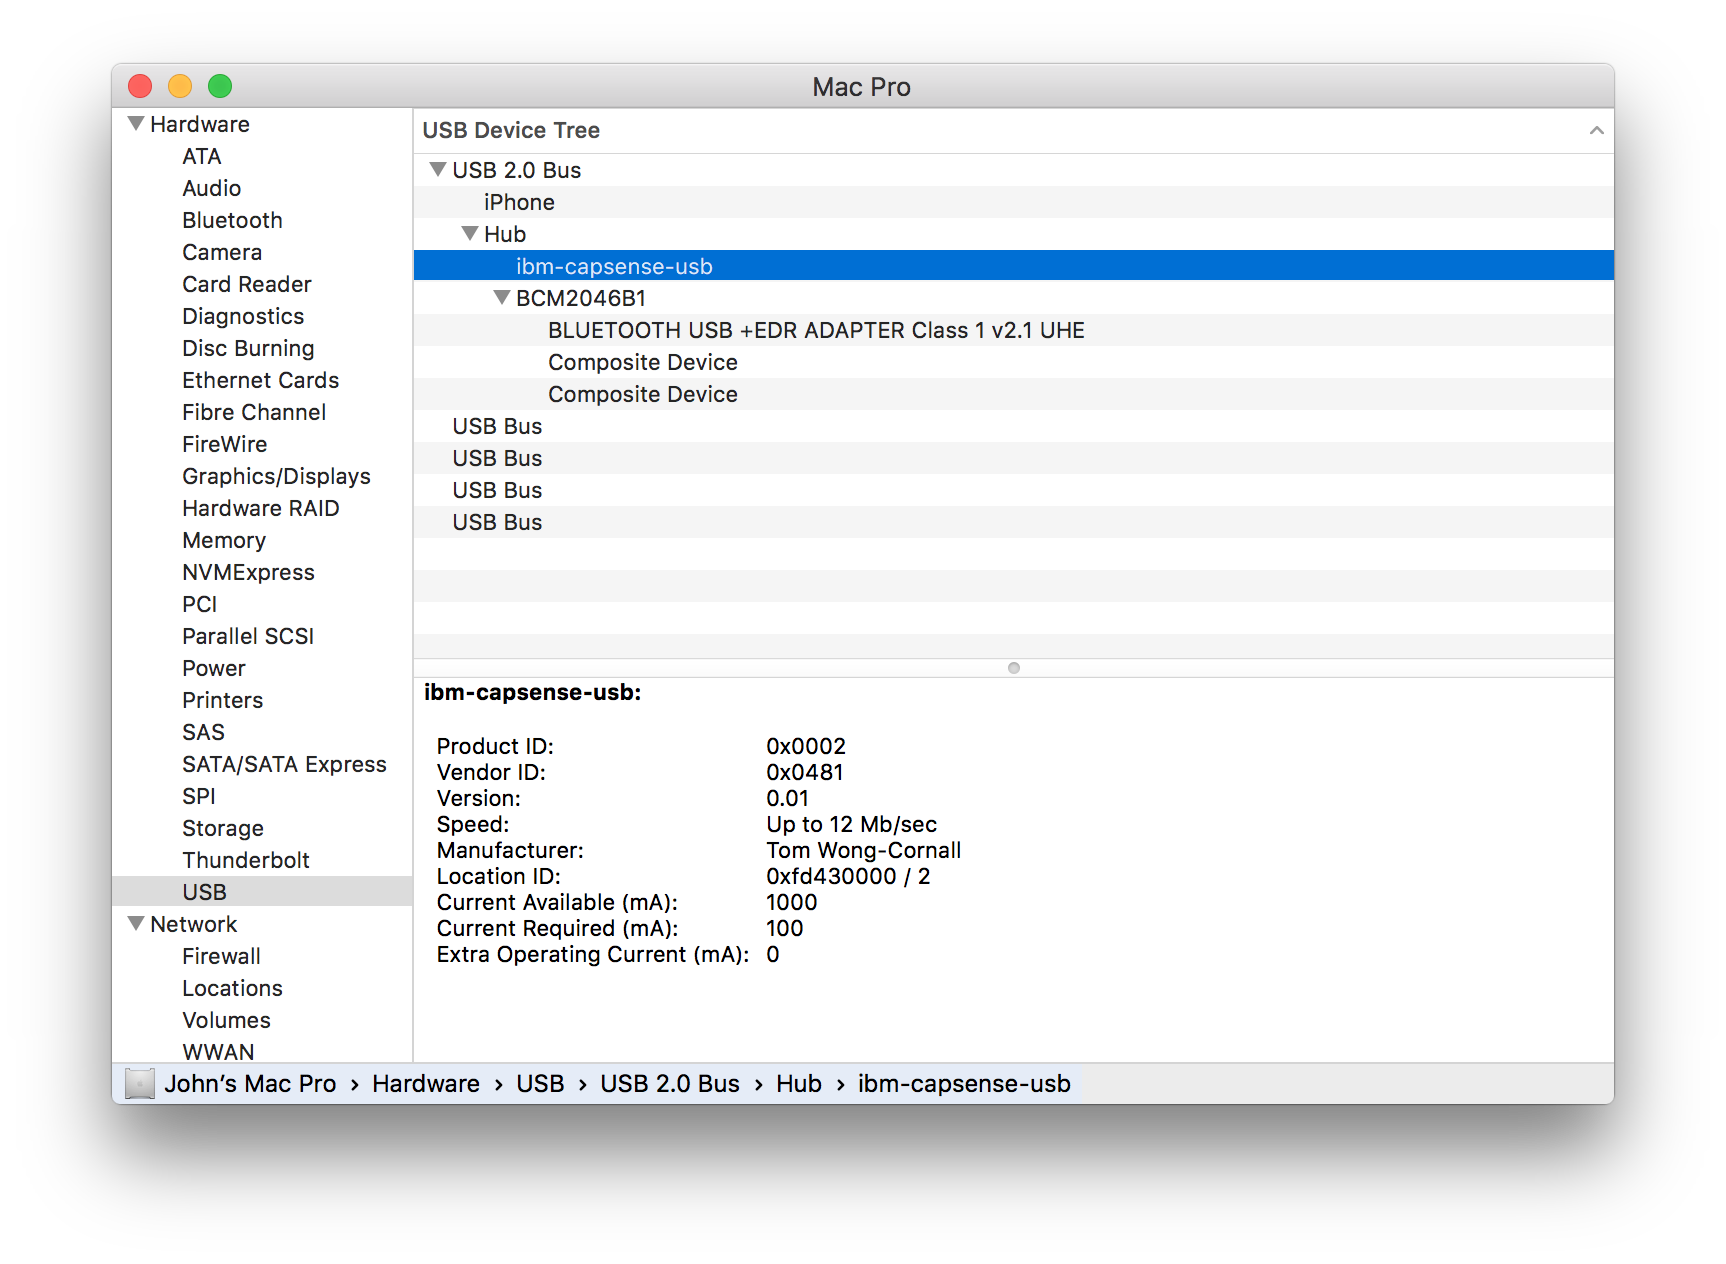Click John's Mac Pro in the breadcrumb path
1726x1264 pixels.
250,1083
